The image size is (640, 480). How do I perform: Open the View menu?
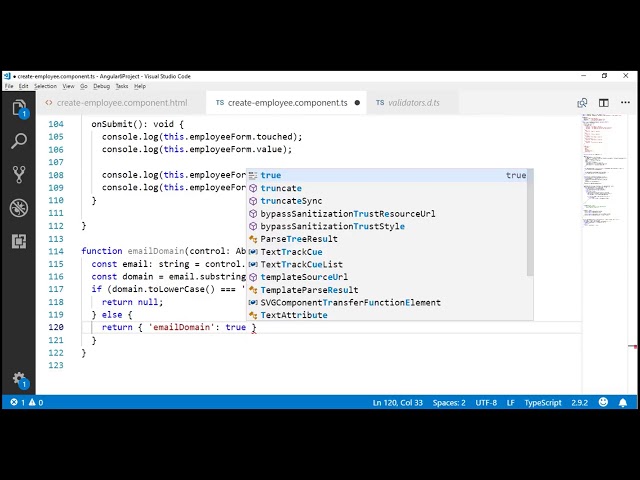(x=68, y=86)
